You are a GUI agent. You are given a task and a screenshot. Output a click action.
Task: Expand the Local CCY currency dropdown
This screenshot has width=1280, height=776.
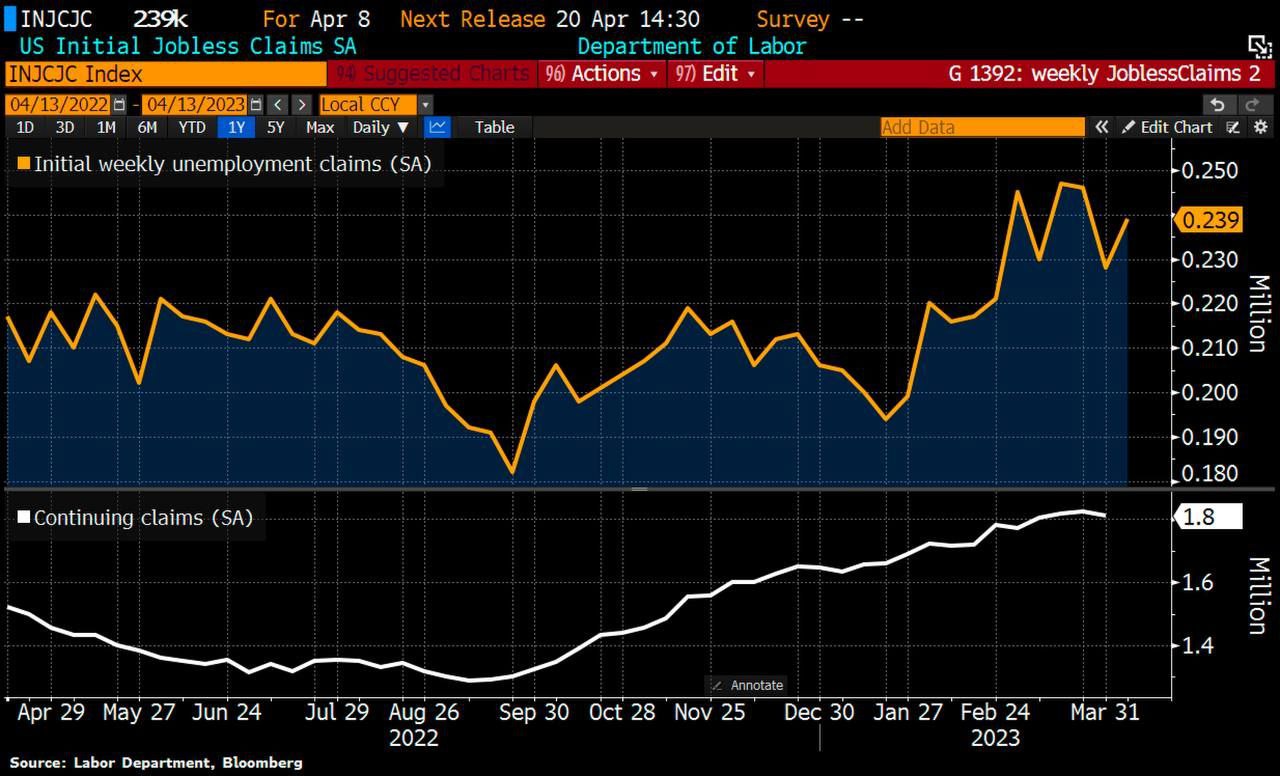pyautogui.click(x=425, y=105)
